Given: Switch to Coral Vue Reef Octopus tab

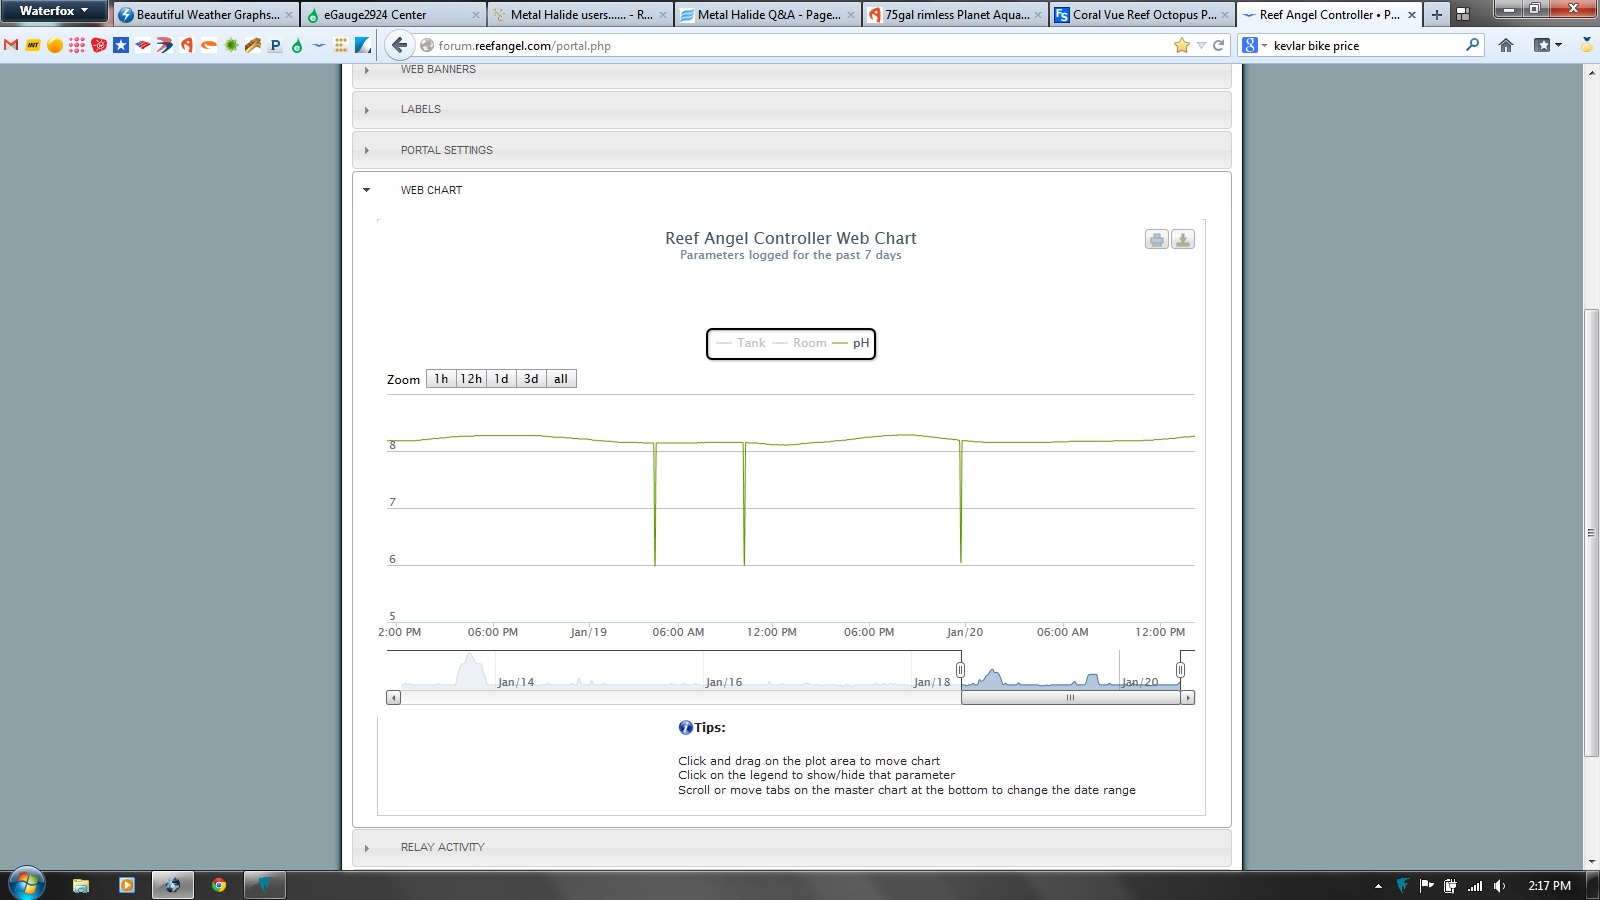Looking at the screenshot, I should point(1141,15).
